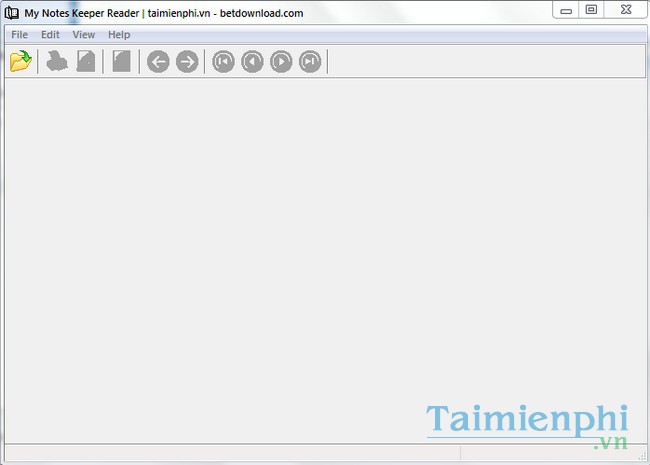Screen dimensions: 650x465
Task: Click the page icon right of the printer
Action: click(x=86, y=62)
